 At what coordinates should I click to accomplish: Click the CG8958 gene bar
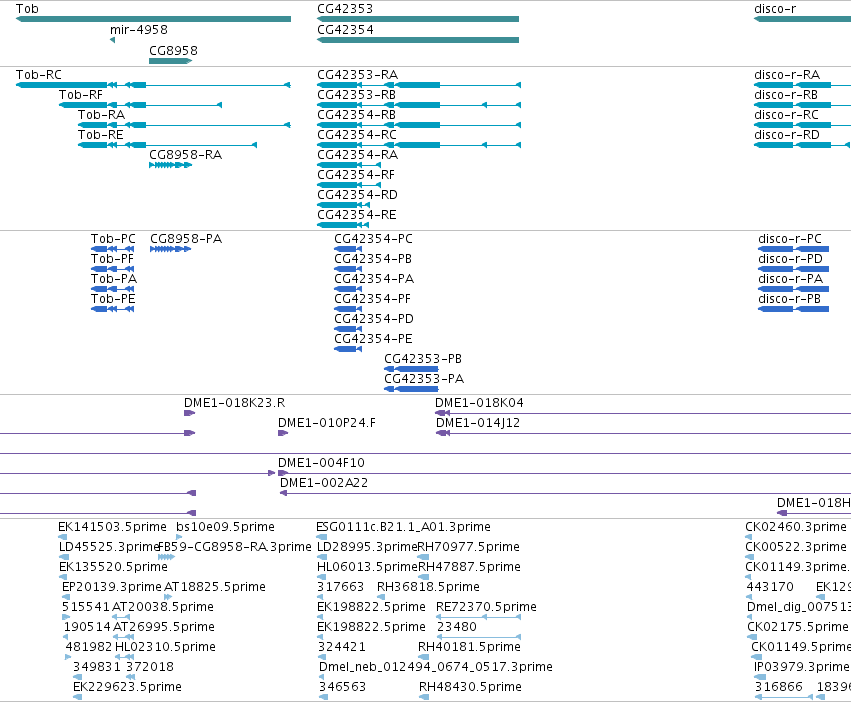pyautogui.click(x=170, y=61)
